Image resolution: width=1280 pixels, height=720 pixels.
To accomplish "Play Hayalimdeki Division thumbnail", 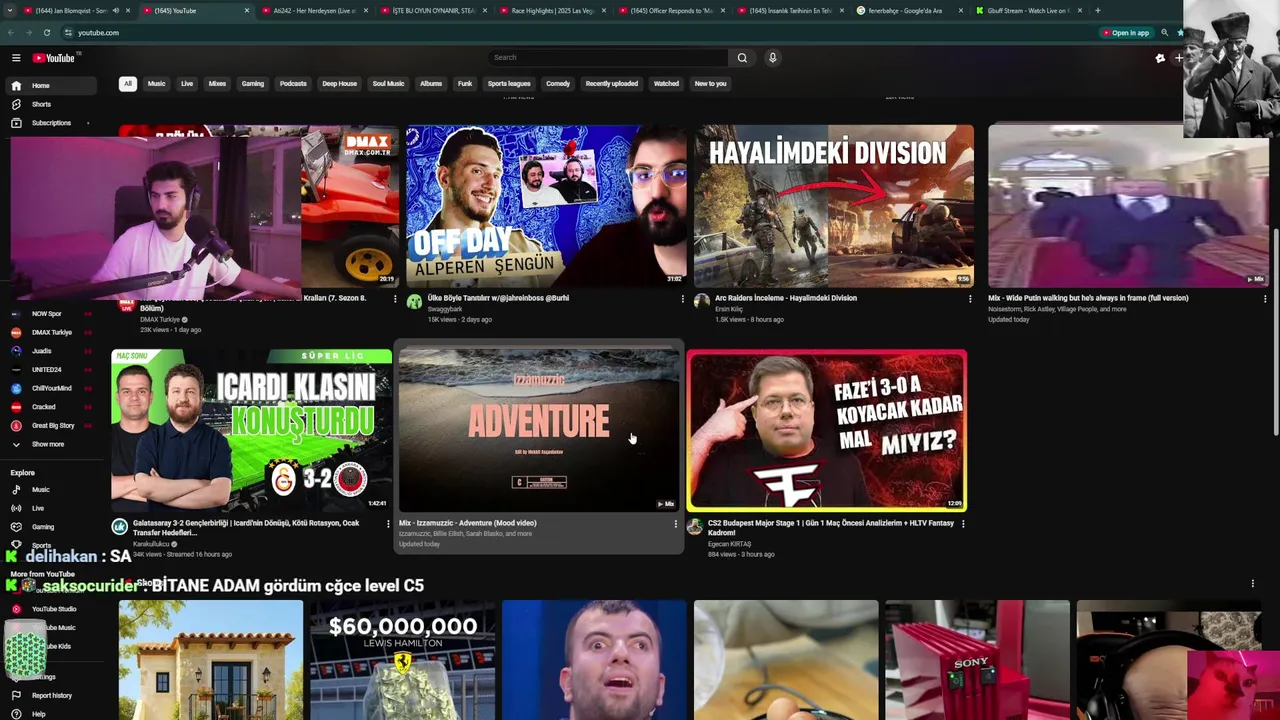I will pyautogui.click(x=833, y=206).
